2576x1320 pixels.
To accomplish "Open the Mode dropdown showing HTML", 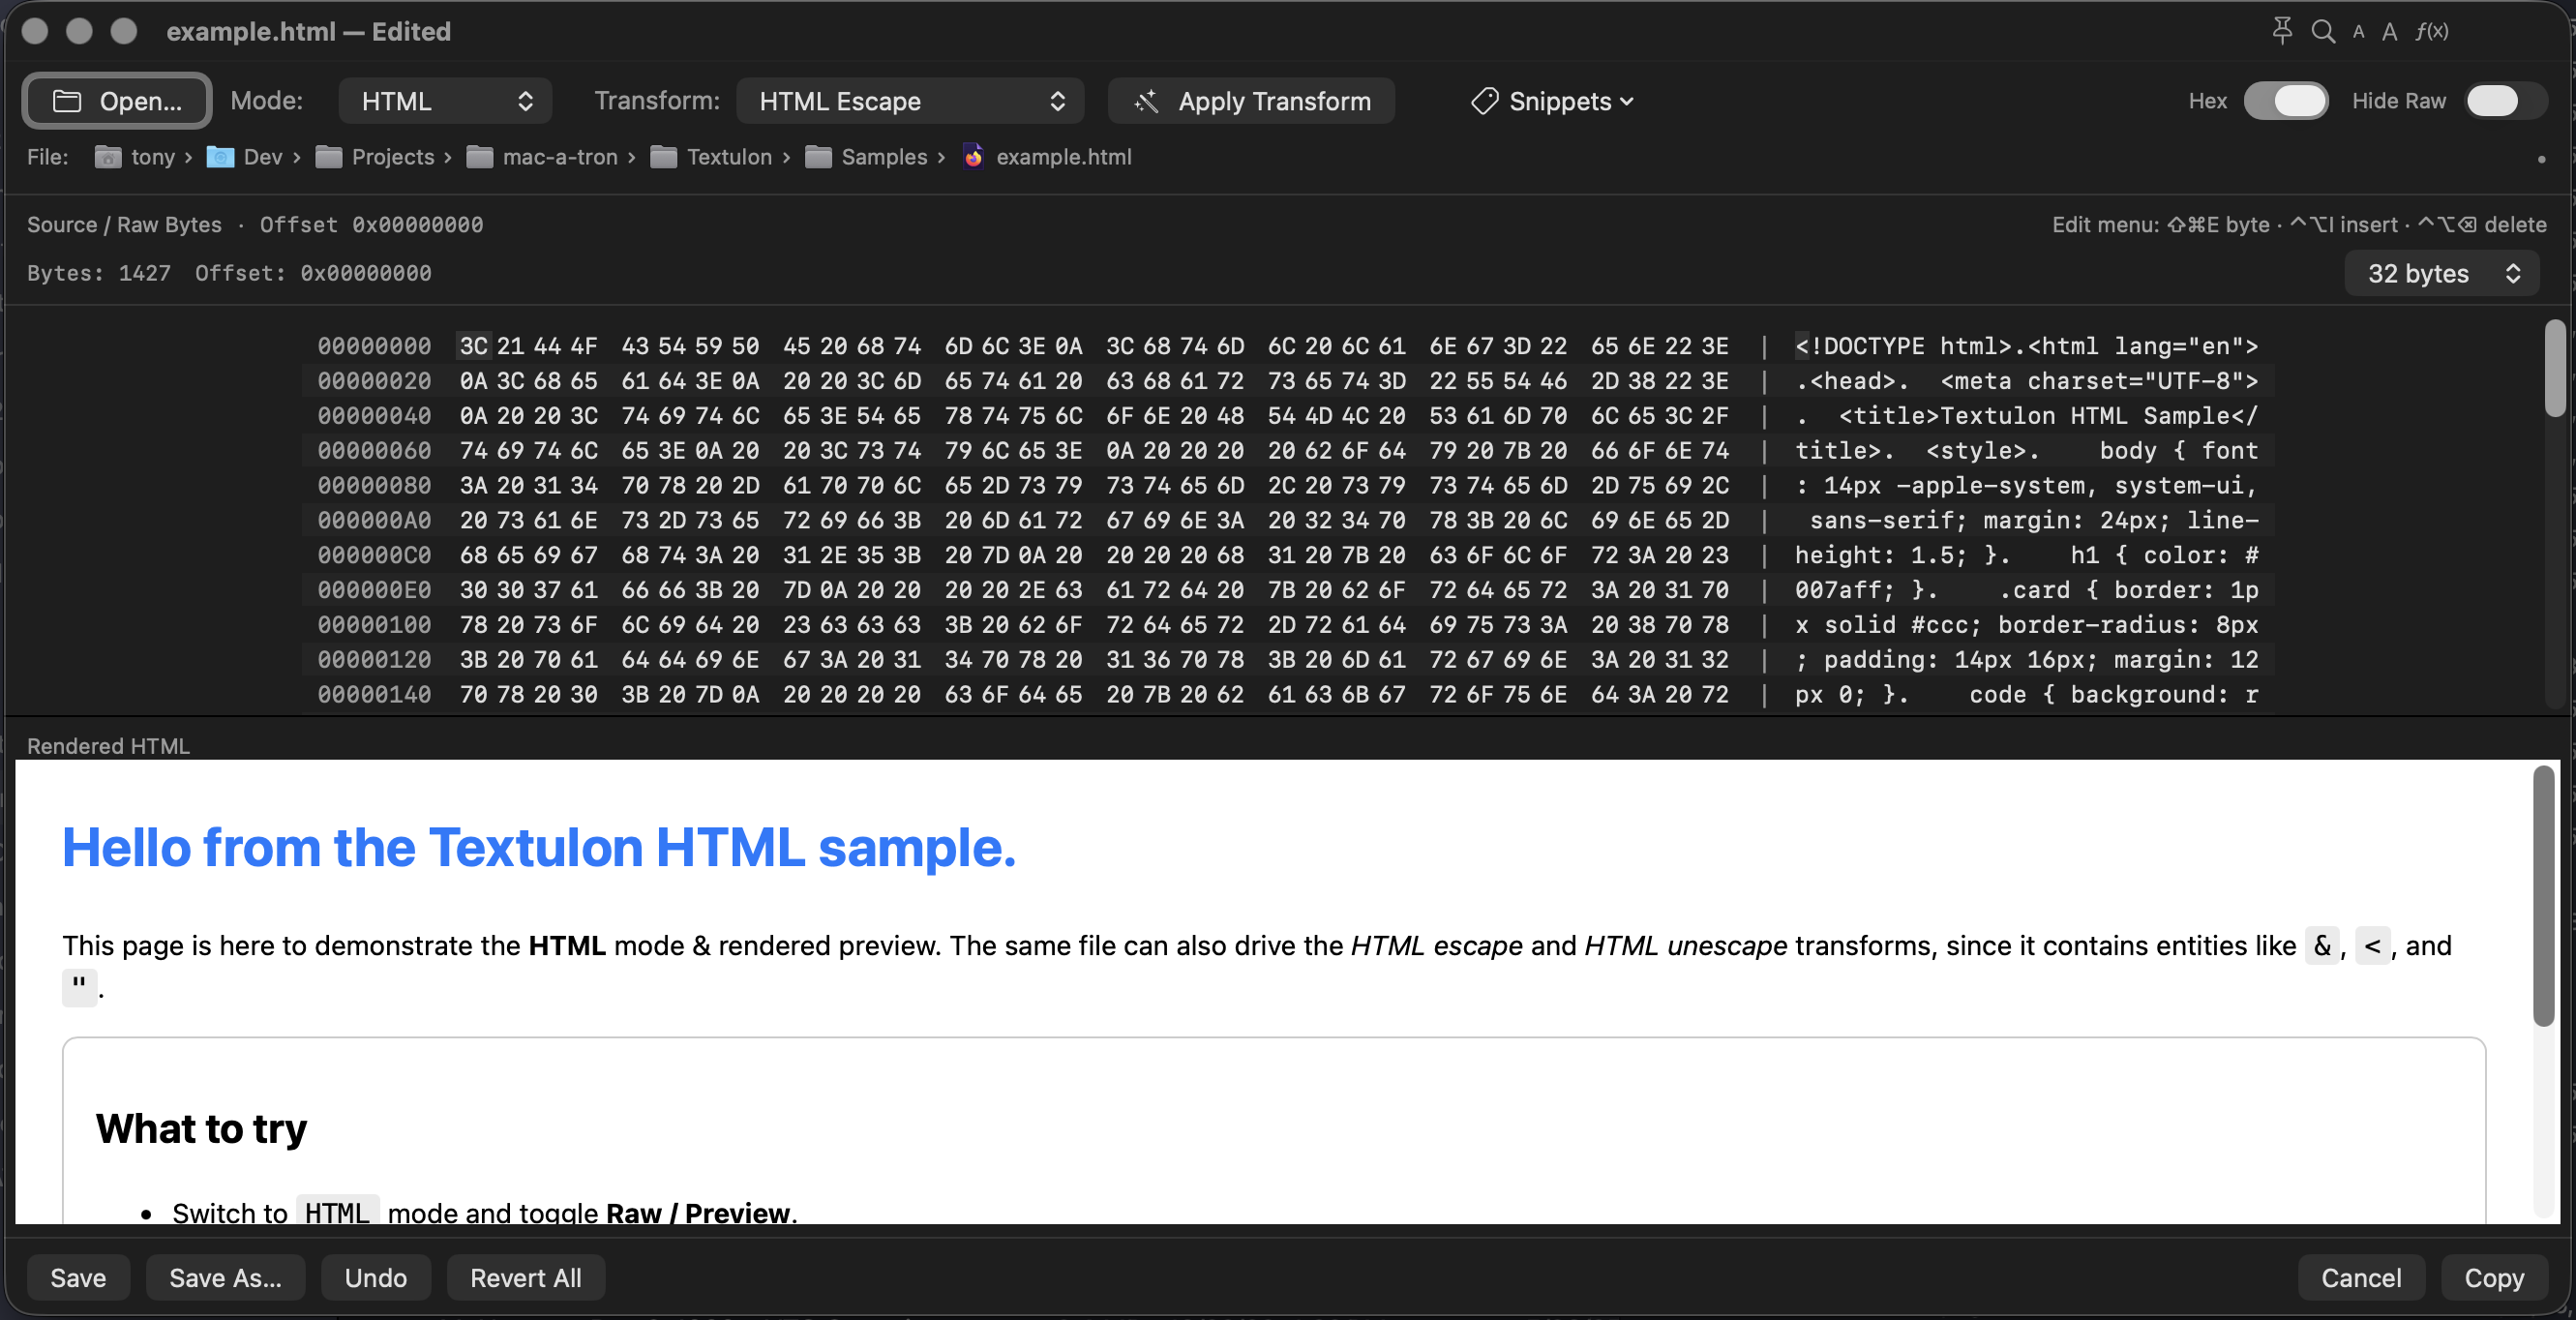I will coord(445,101).
